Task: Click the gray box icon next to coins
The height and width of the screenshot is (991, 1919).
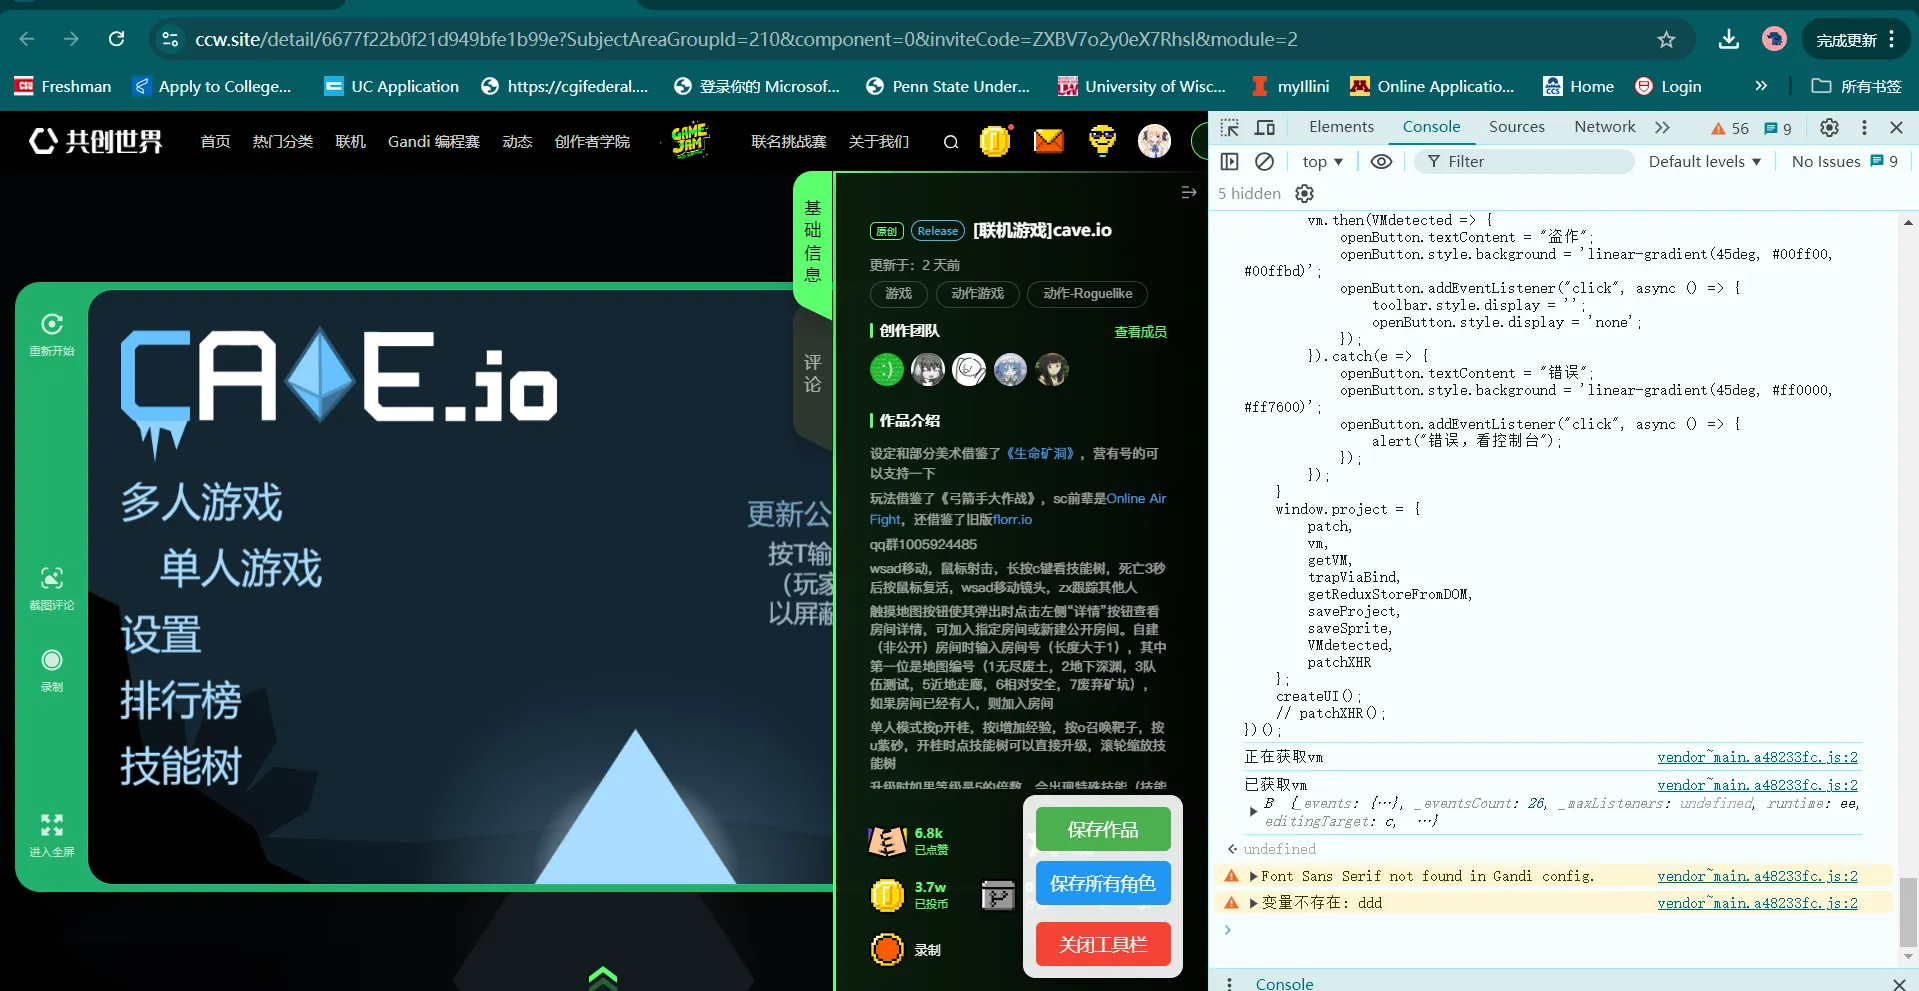Action: pyautogui.click(x=998, y=895)
